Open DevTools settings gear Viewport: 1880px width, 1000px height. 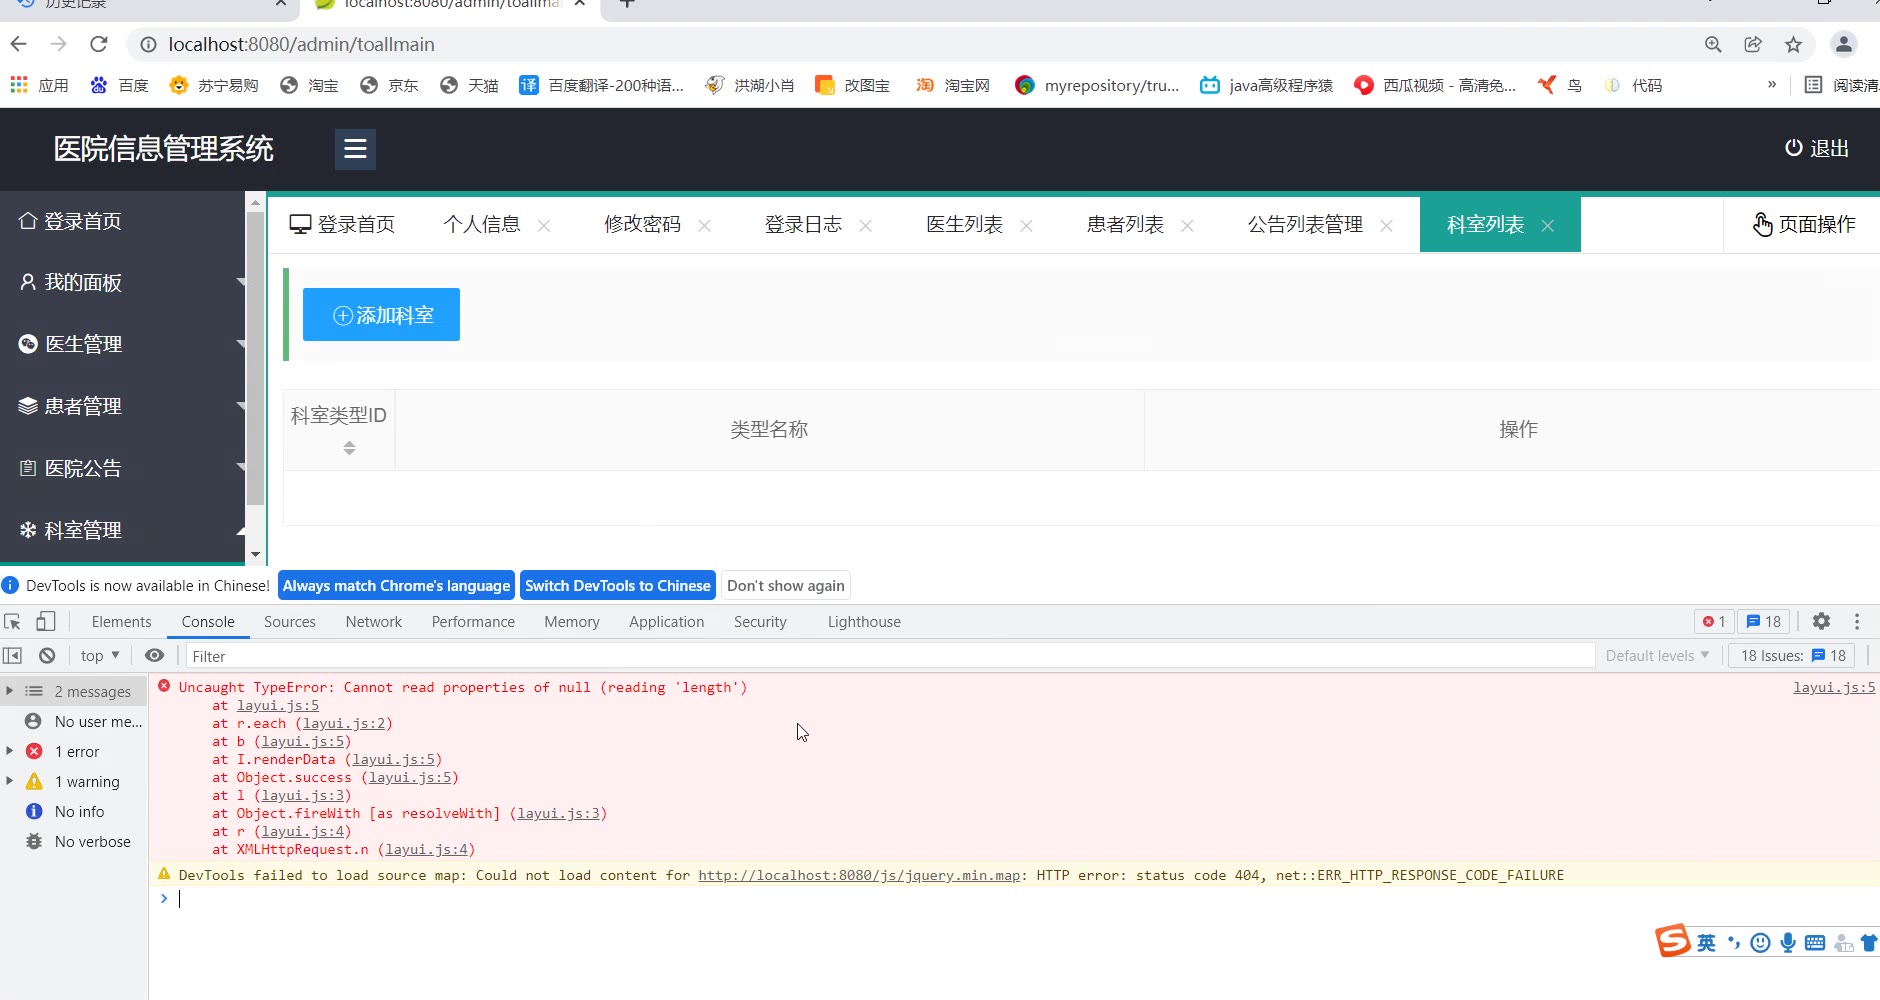pyautogui.click(x=1821, y=621)
